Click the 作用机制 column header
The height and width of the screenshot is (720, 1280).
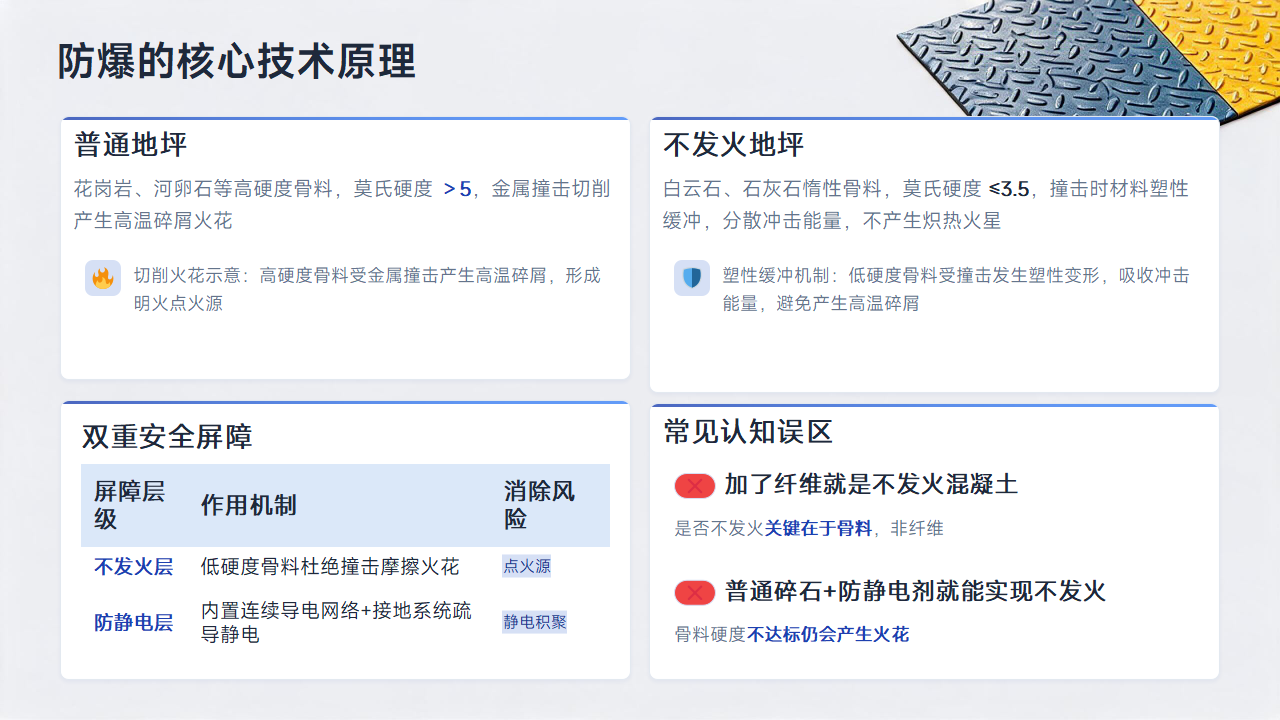pyautogui.click(x=248, y=506)
